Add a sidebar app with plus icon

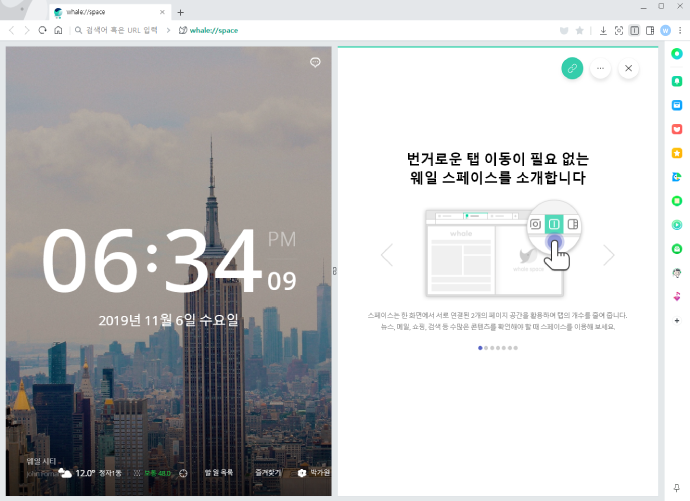point(677,321)
